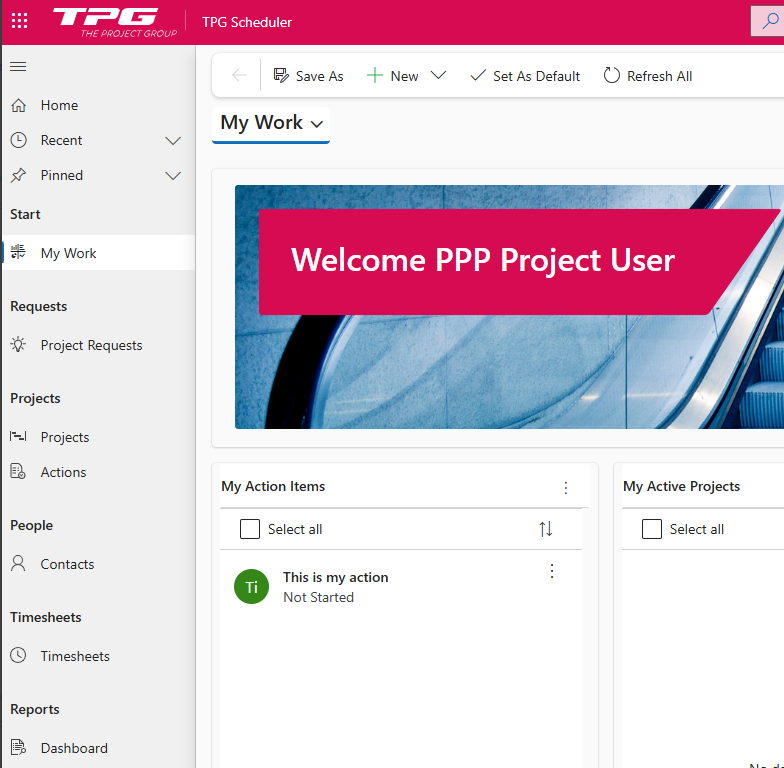Viewport: 784px width, 768px height.
Task: Open the app launcher waffle icon
Action: [x=19, y=21]
